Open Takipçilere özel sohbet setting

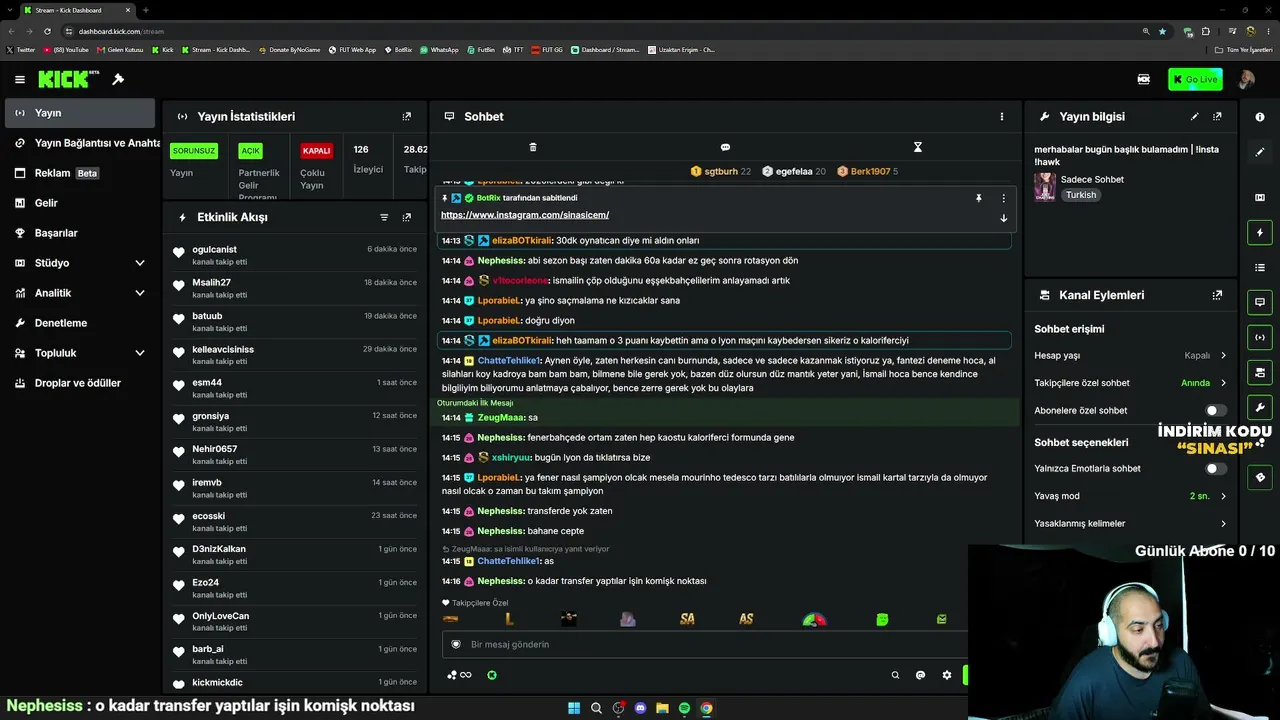pyautogui.click(x=1131, y=383)
